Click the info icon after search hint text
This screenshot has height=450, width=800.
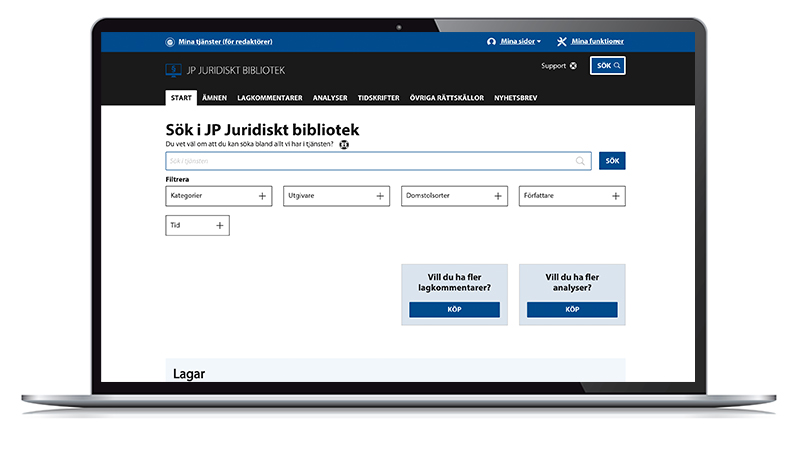click(x=344, y=144)
